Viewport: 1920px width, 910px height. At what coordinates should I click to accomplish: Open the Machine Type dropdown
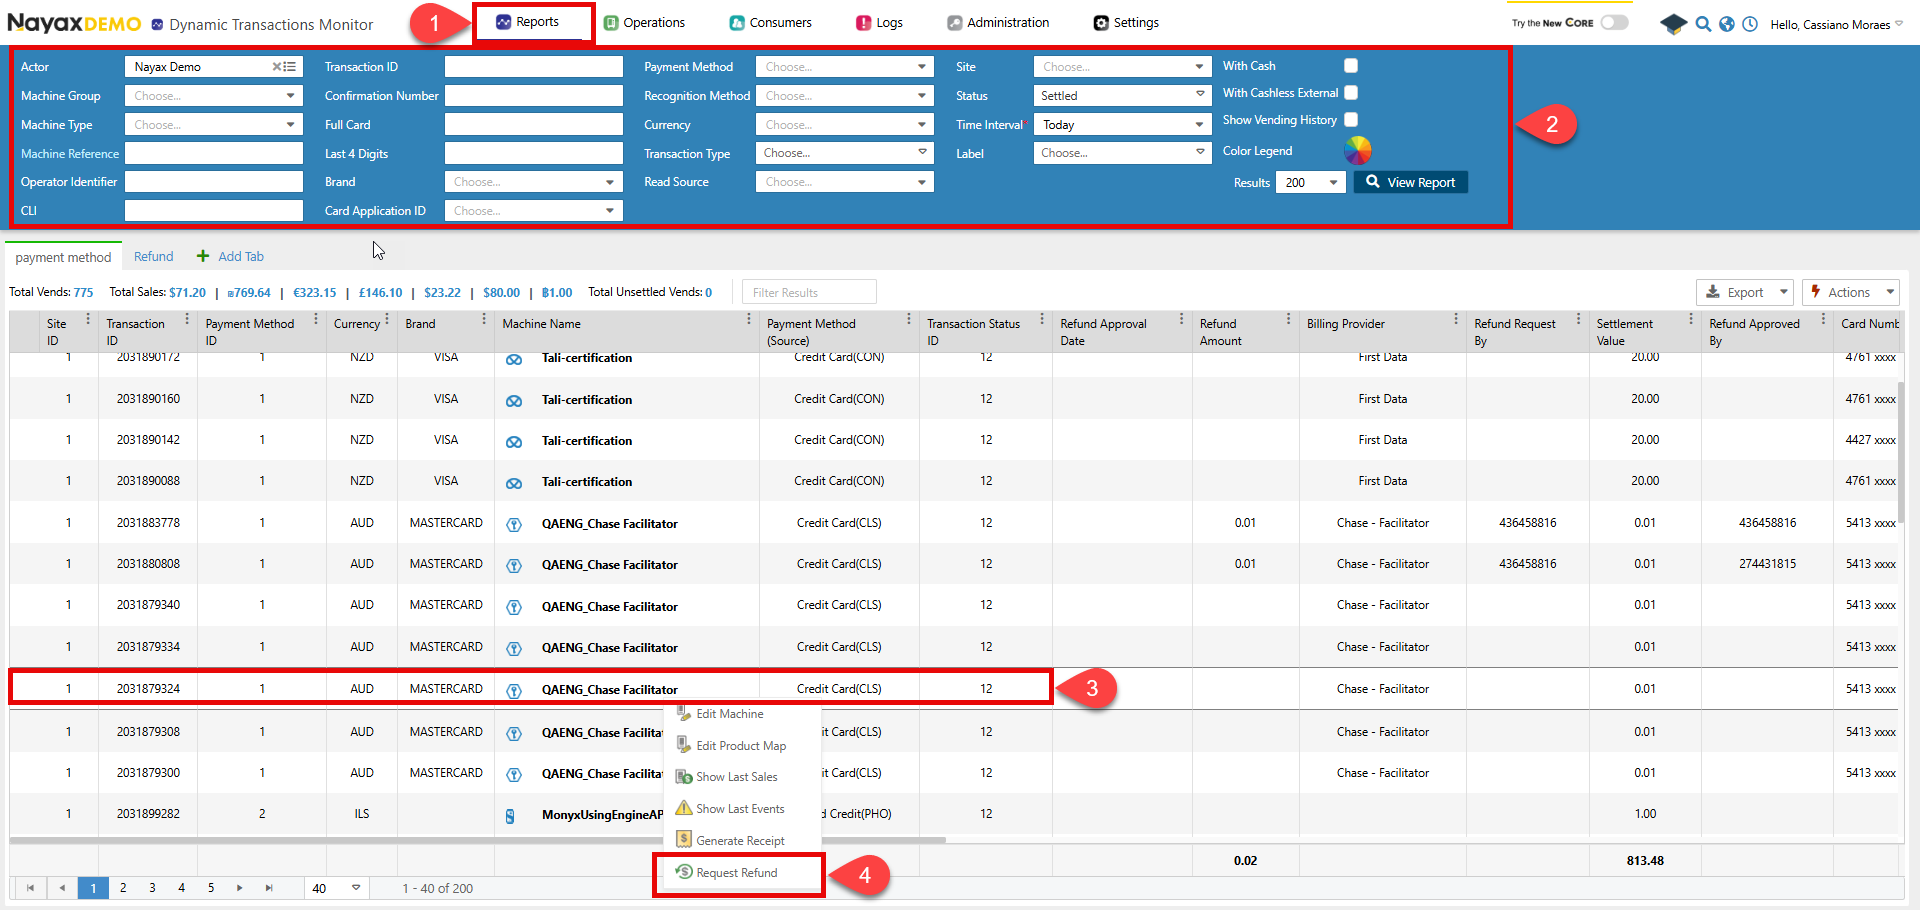214,125
